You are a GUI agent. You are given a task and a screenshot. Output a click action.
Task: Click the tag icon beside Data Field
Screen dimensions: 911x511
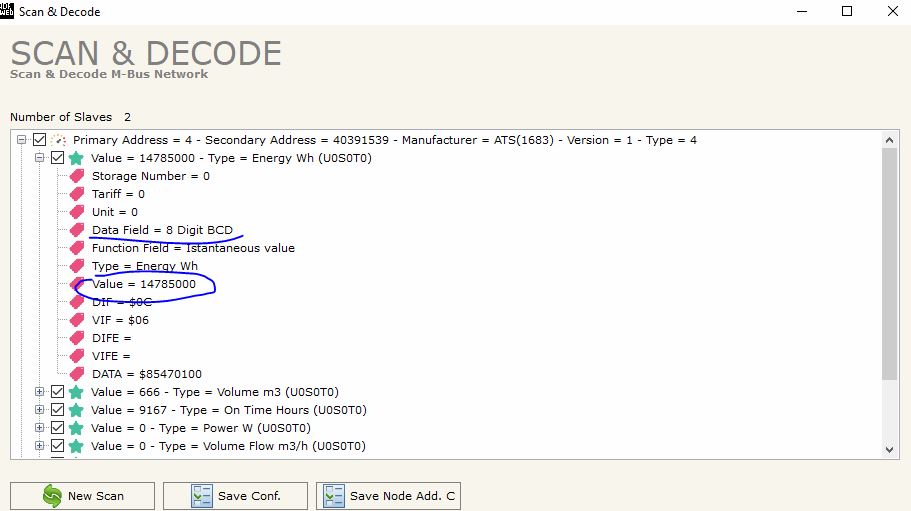point(77,230)
